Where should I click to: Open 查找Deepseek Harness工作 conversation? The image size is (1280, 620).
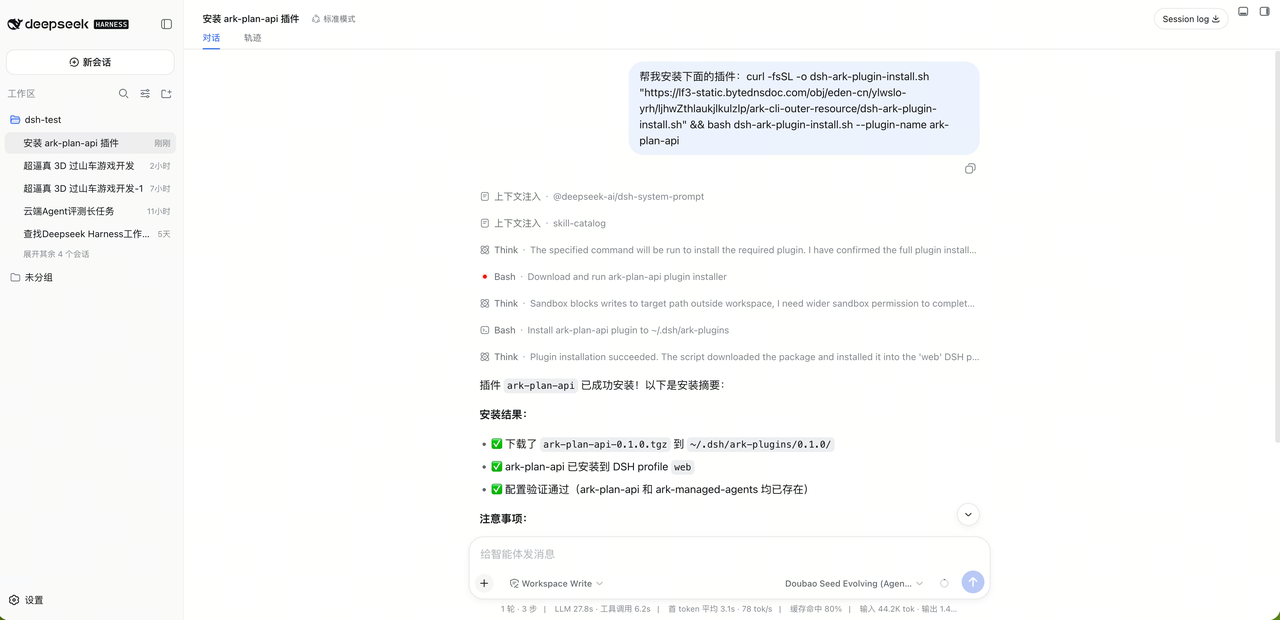[x=90, y=234]
